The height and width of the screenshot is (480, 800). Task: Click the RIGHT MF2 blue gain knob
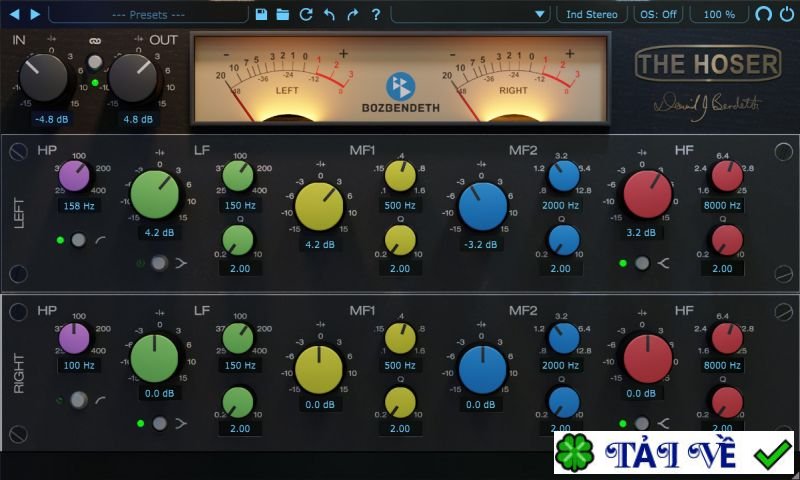pyautogui.click(x=483, y=370)
